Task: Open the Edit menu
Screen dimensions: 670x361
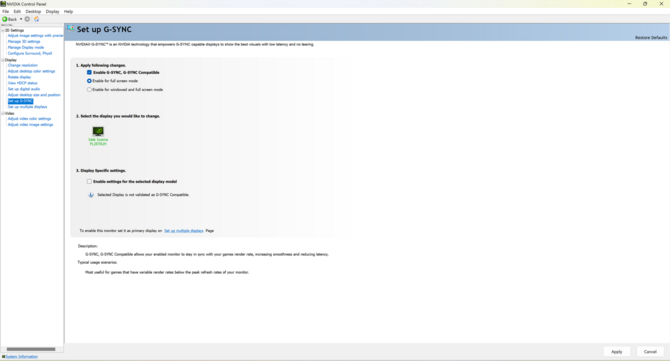Action: tap(17, 12)
